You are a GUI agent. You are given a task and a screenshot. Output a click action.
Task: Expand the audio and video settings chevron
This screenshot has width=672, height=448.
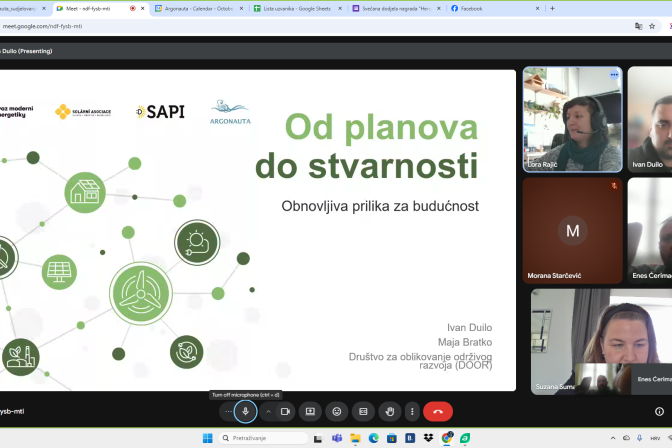[x=268, y=412]
